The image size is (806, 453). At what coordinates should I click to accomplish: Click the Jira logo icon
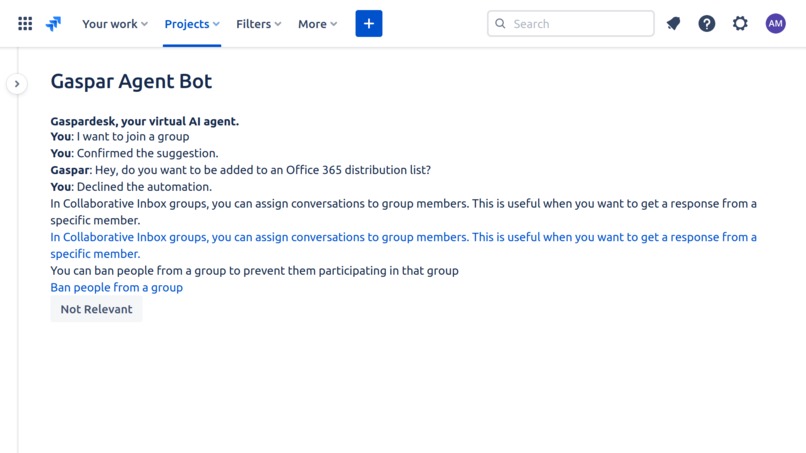pos(53,24)
